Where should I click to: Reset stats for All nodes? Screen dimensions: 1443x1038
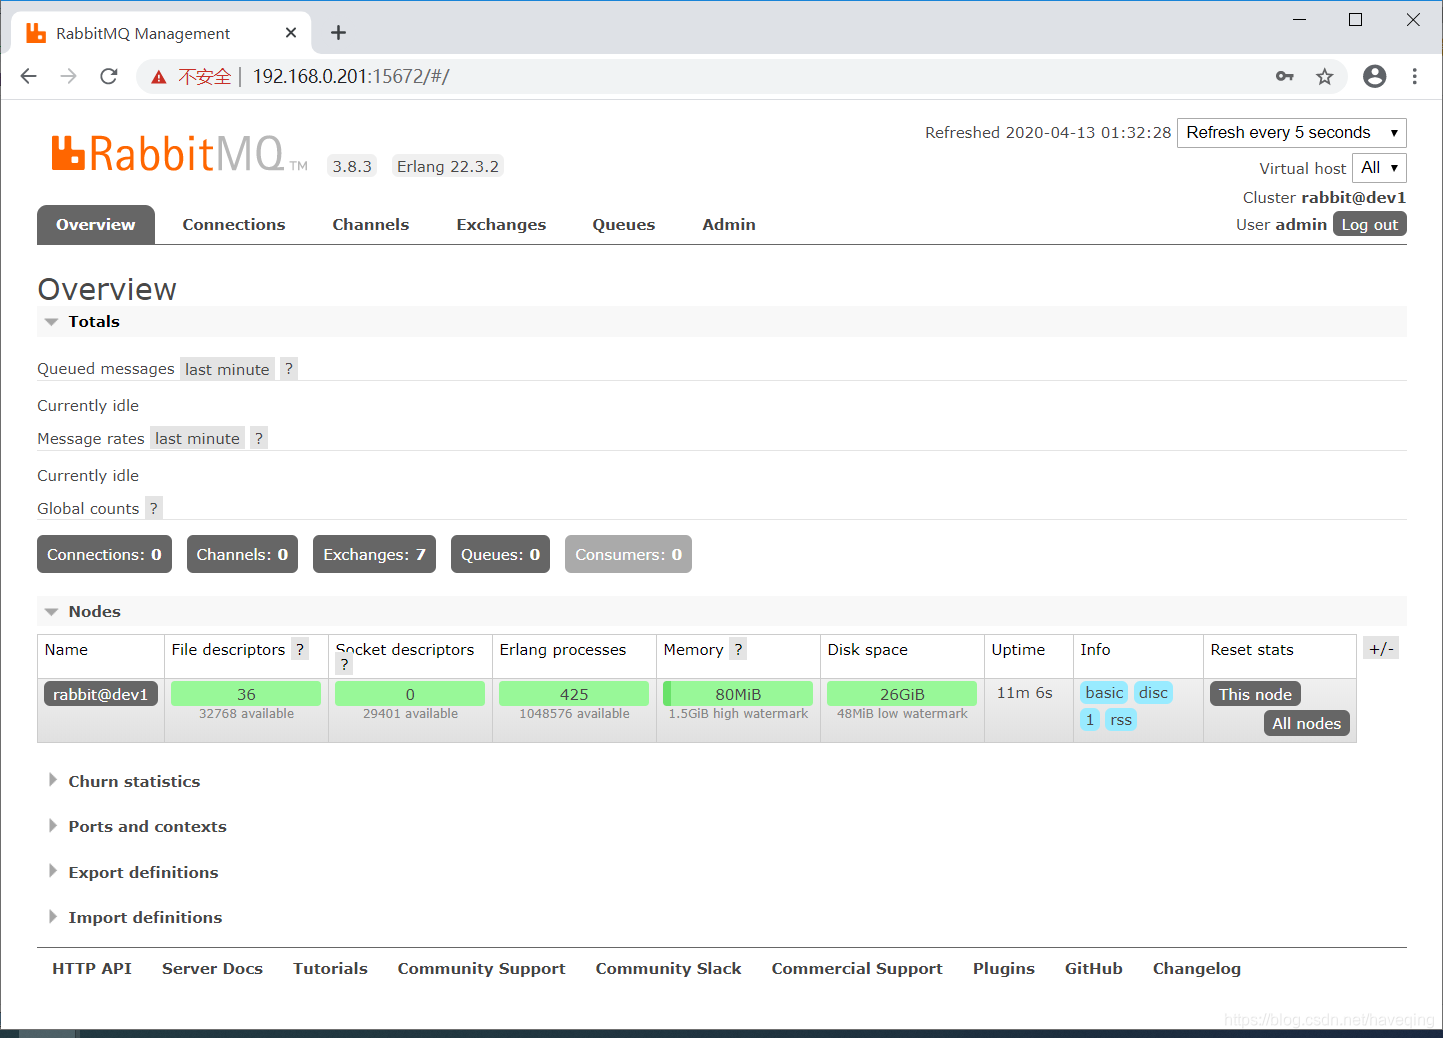coord(1306,723)
